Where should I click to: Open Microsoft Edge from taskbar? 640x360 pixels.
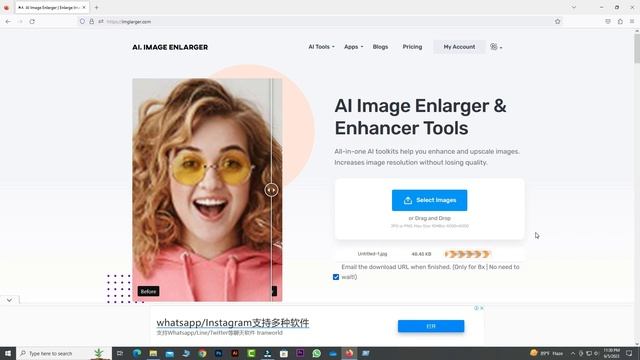click(137, 353)
